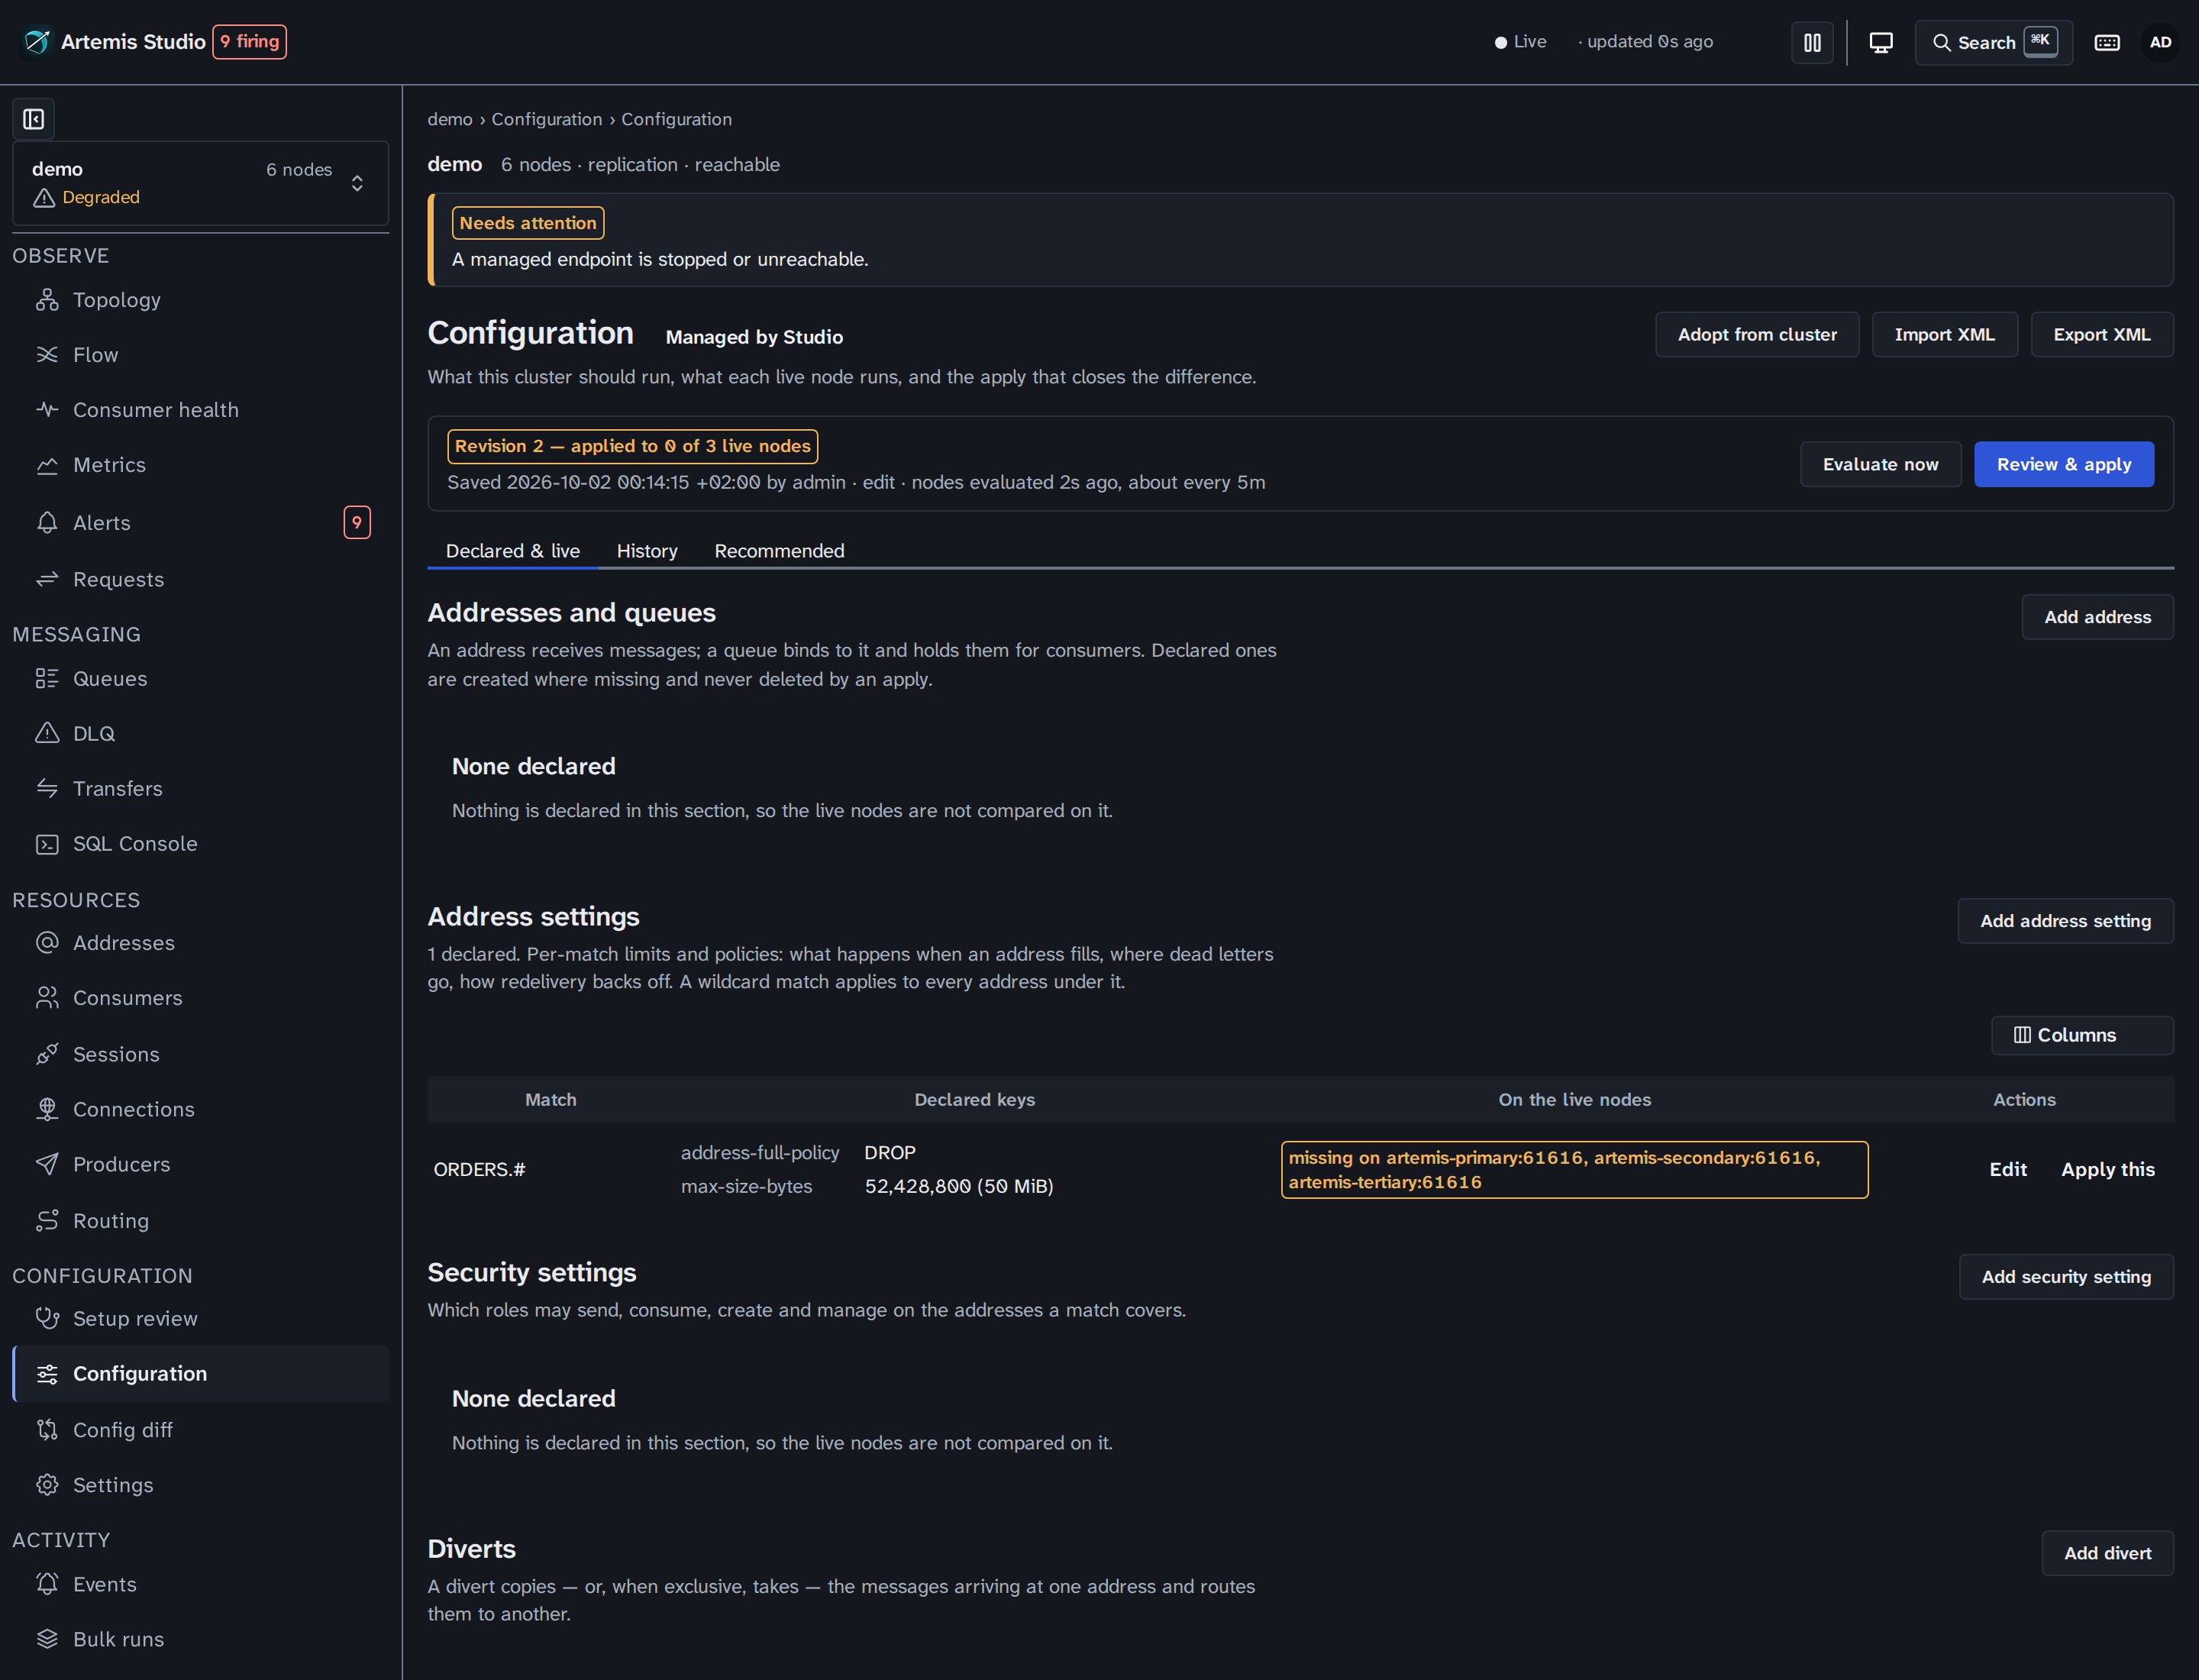Show keyboard shortcuts icon
2199x1680 pixels.
coord(2106,42)
